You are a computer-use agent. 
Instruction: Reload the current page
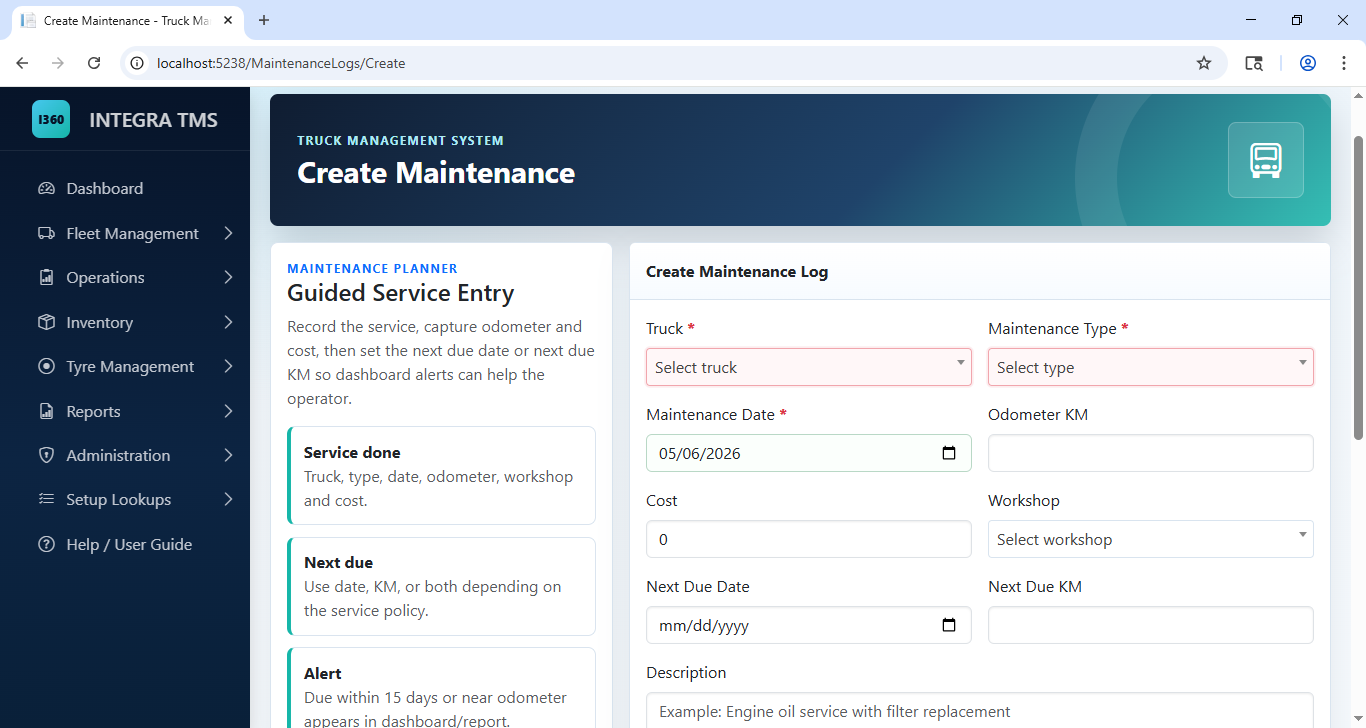pyautogui.click(x=94, y=63)
